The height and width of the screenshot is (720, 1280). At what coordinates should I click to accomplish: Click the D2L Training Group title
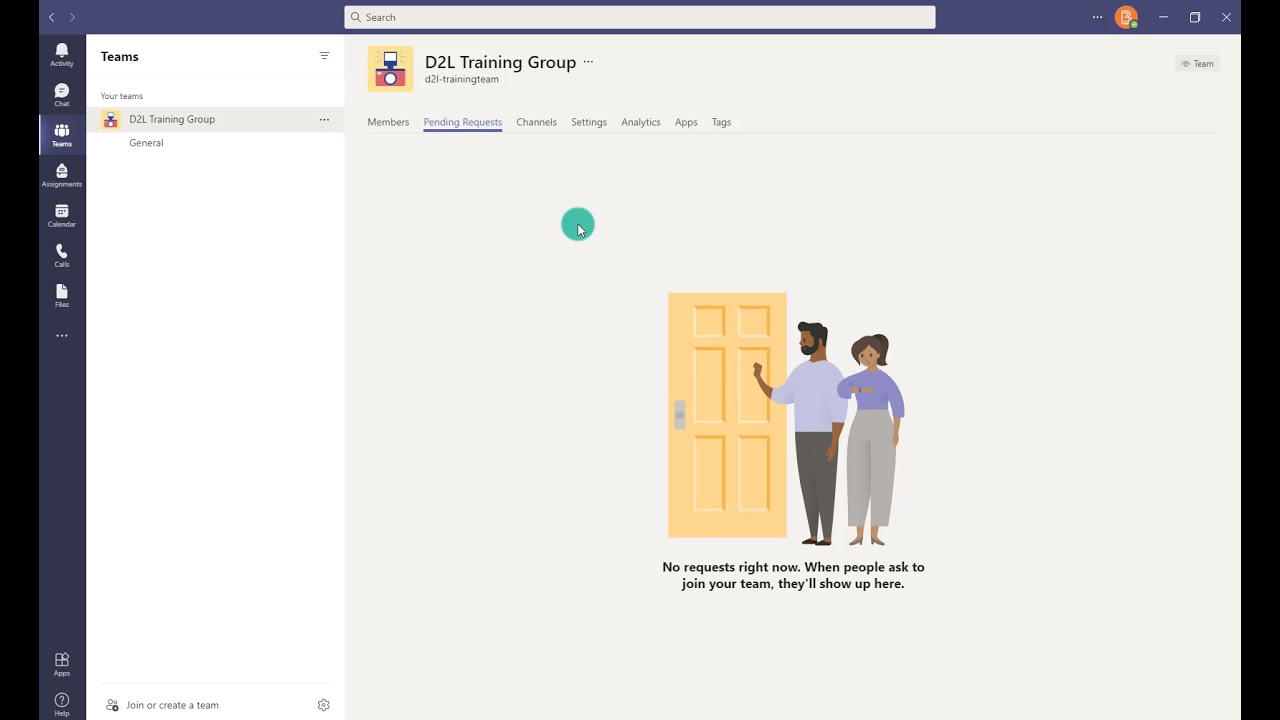click(x=500, y=62)
